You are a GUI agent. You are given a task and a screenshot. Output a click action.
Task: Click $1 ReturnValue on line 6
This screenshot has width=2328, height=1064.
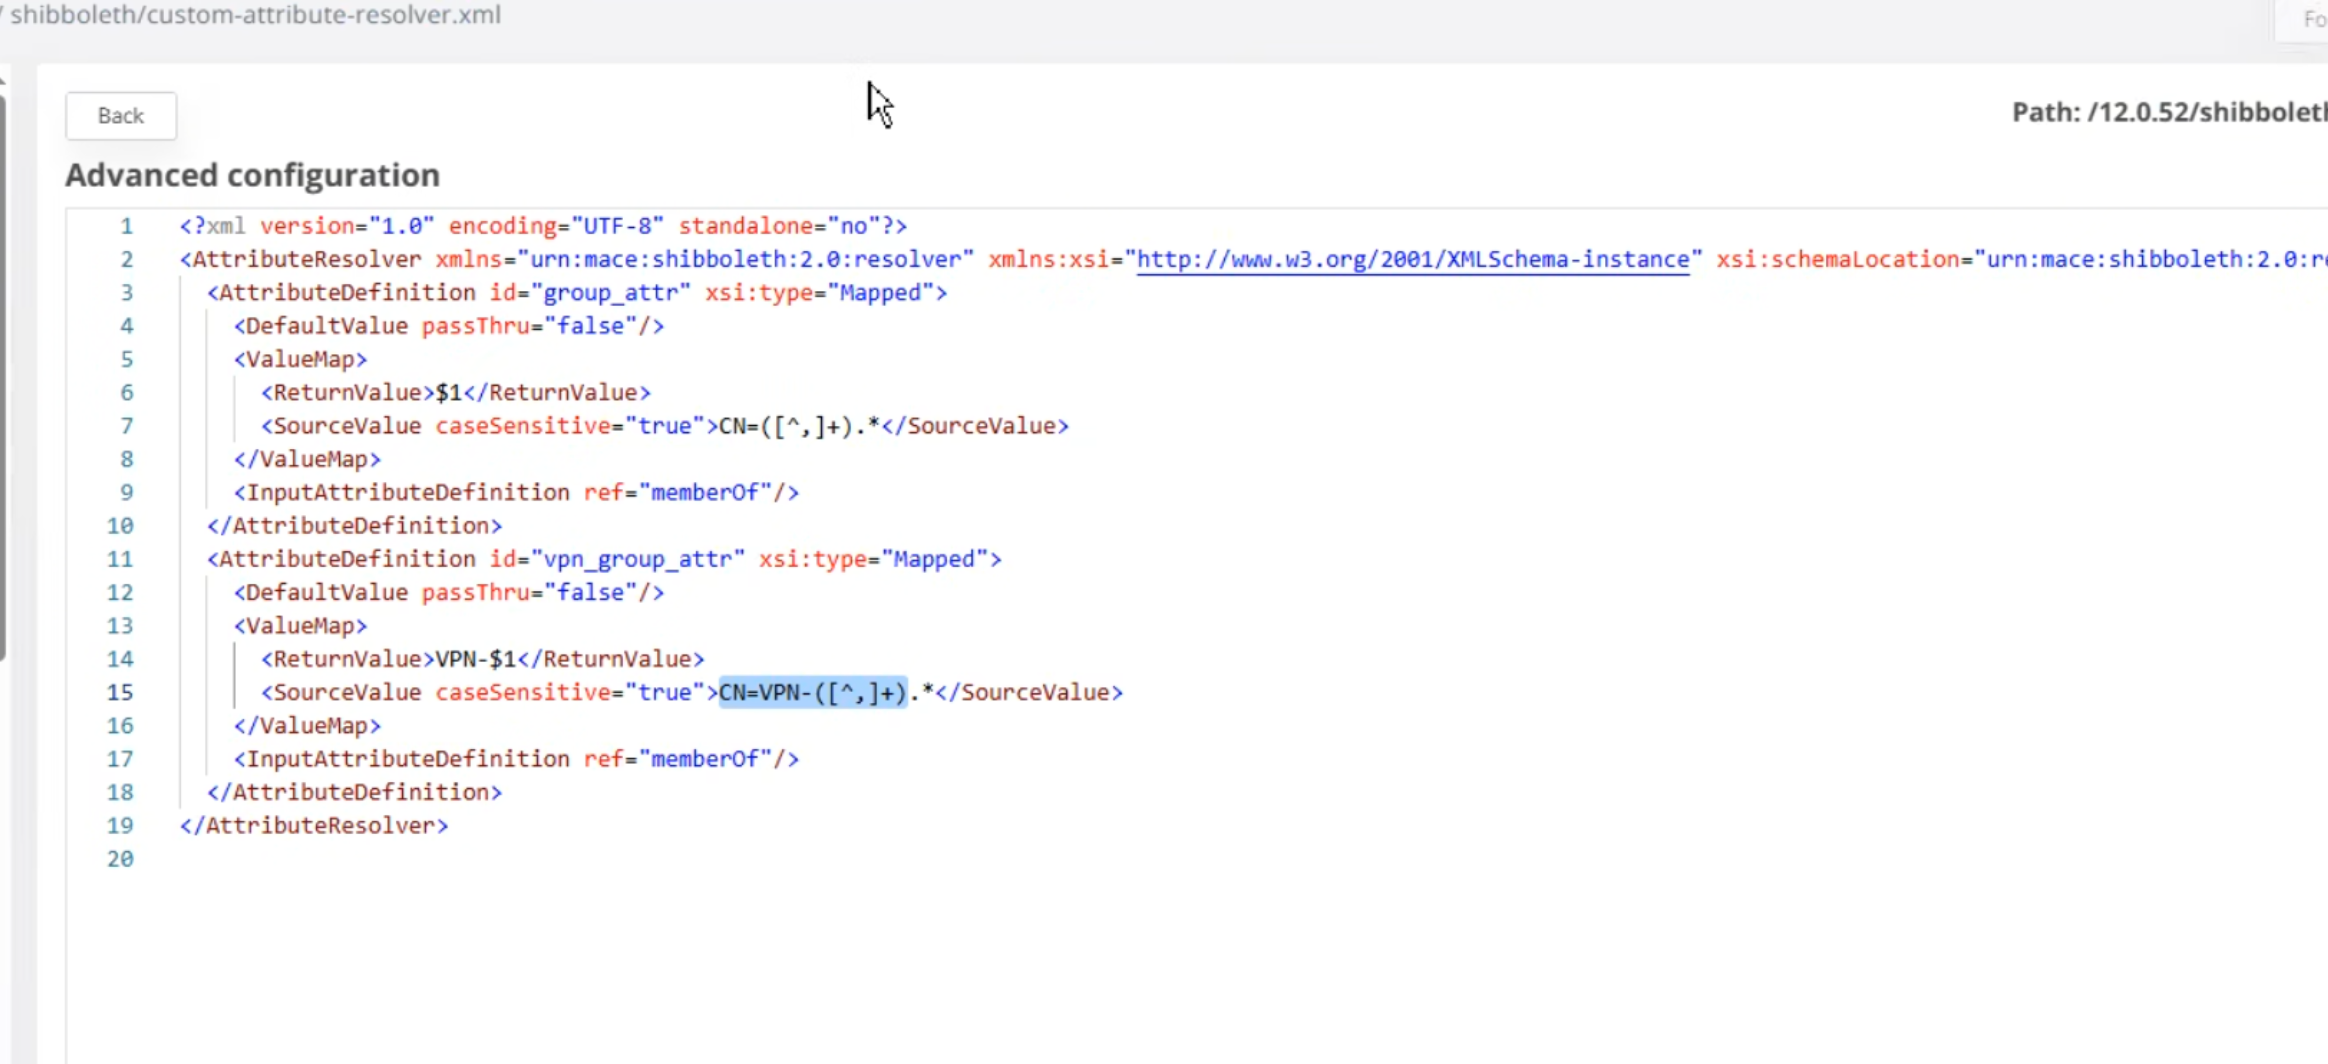pos(448,393)
